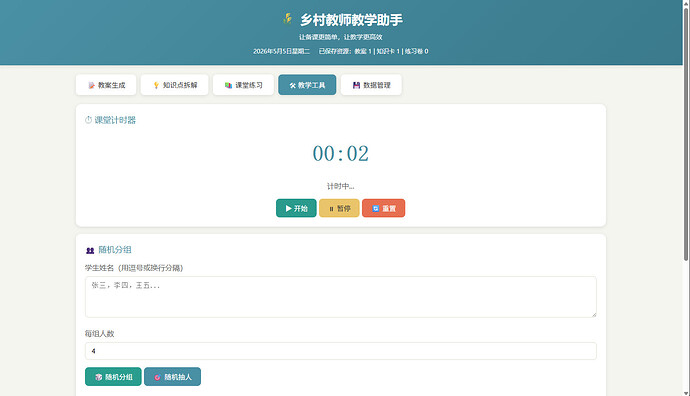Pause the timer with 暂停 button

[339, 208]
